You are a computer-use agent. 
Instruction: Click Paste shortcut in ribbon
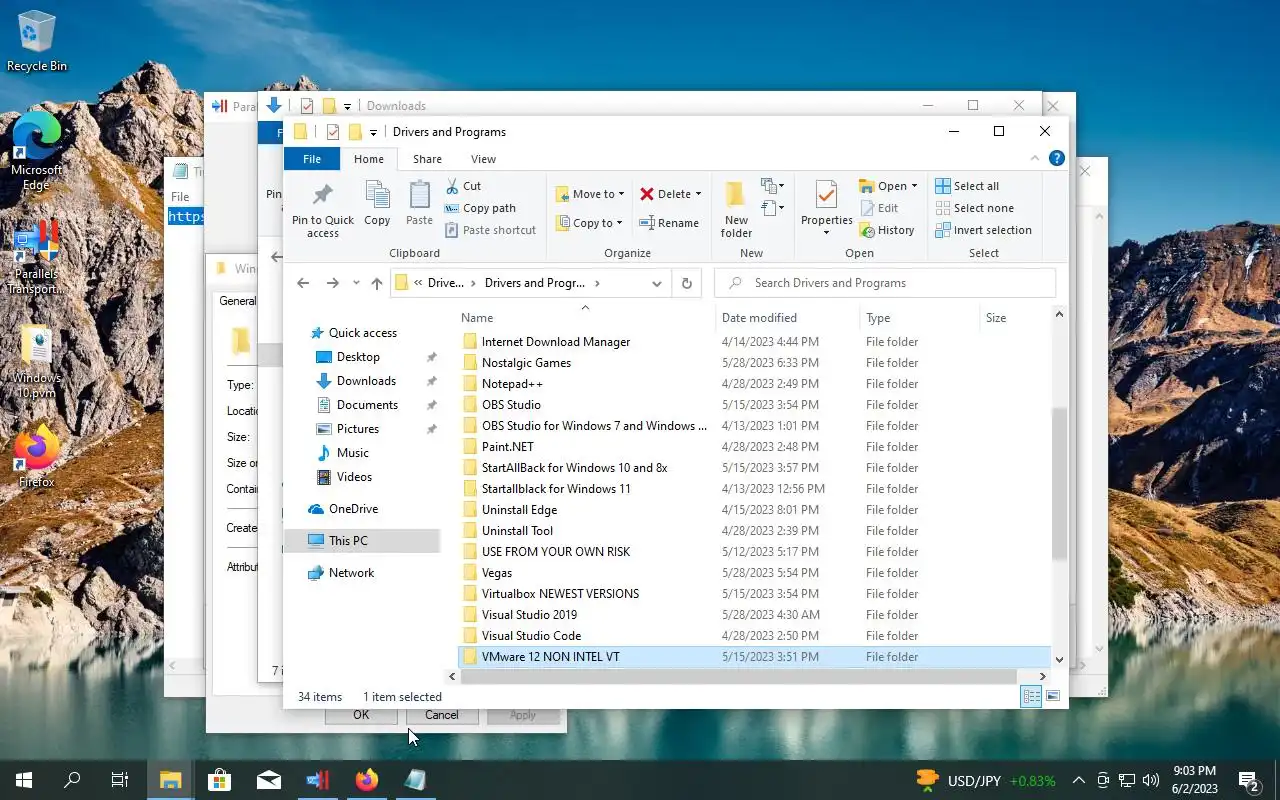click(x=490, y=230)
